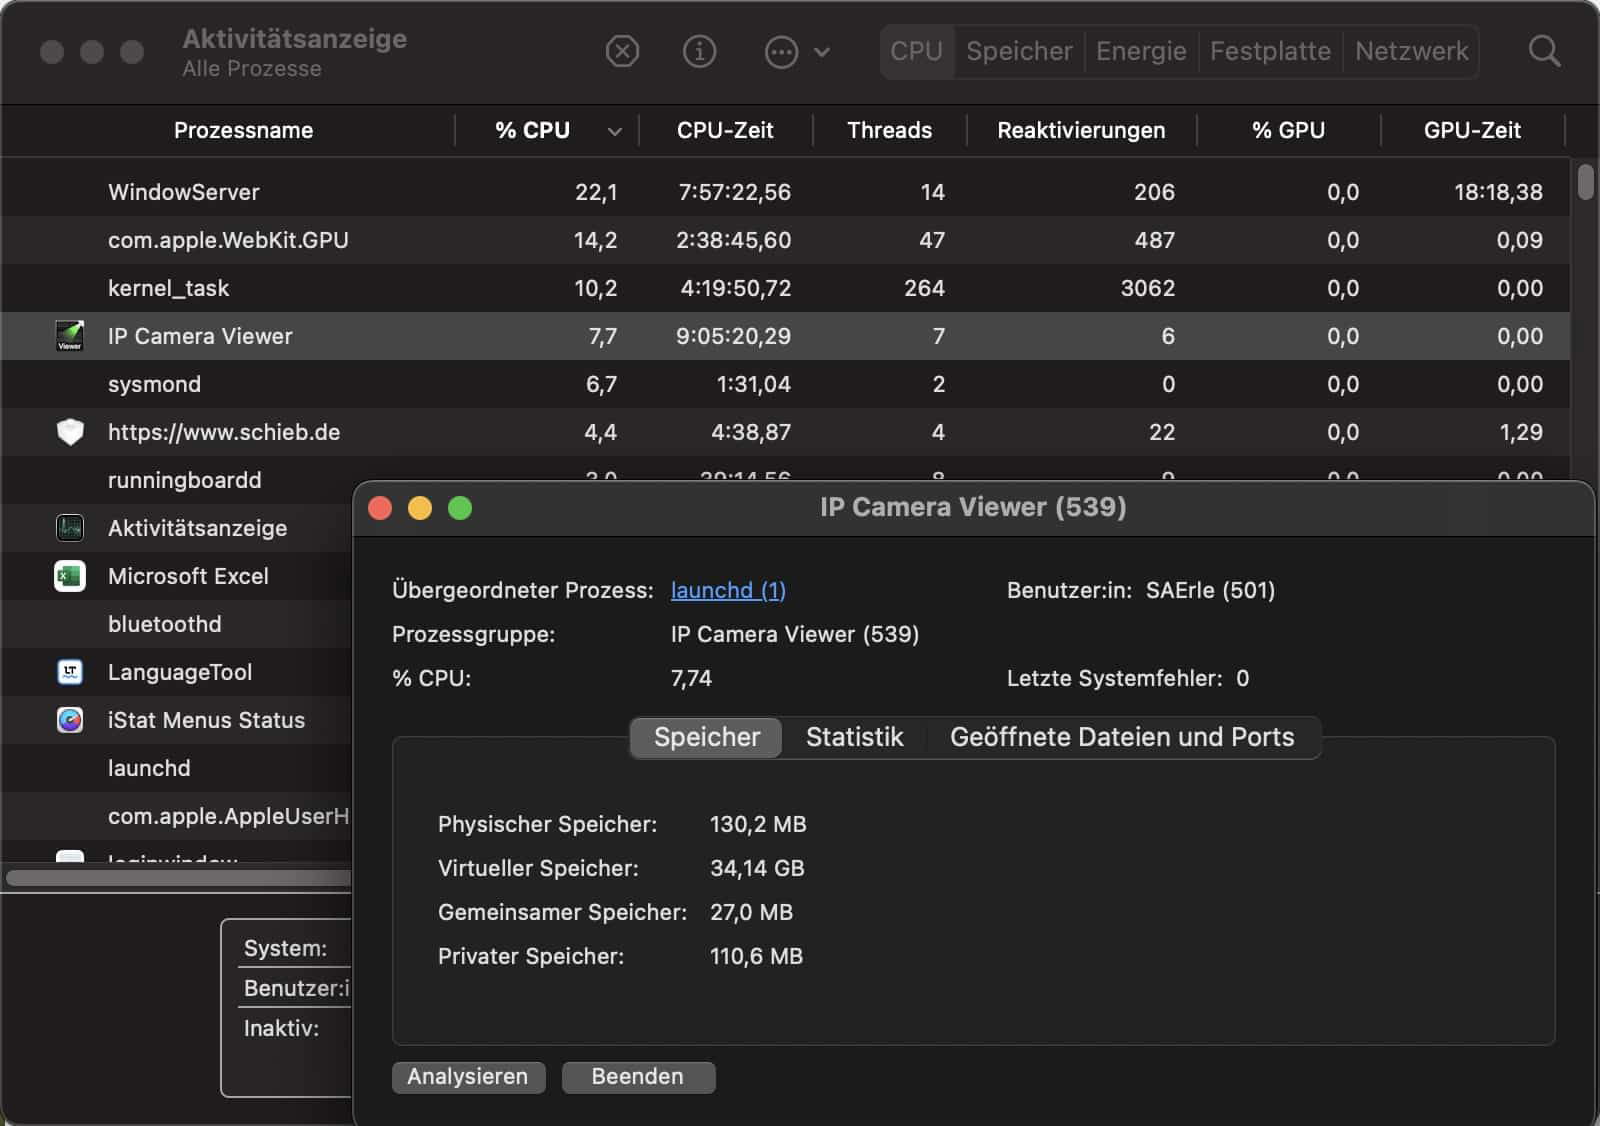Image resolution: width=1600 pixels, height=1126 pixels.
Task: Click the GPU-Zeit value 18:18,38
Action: 1498,192
